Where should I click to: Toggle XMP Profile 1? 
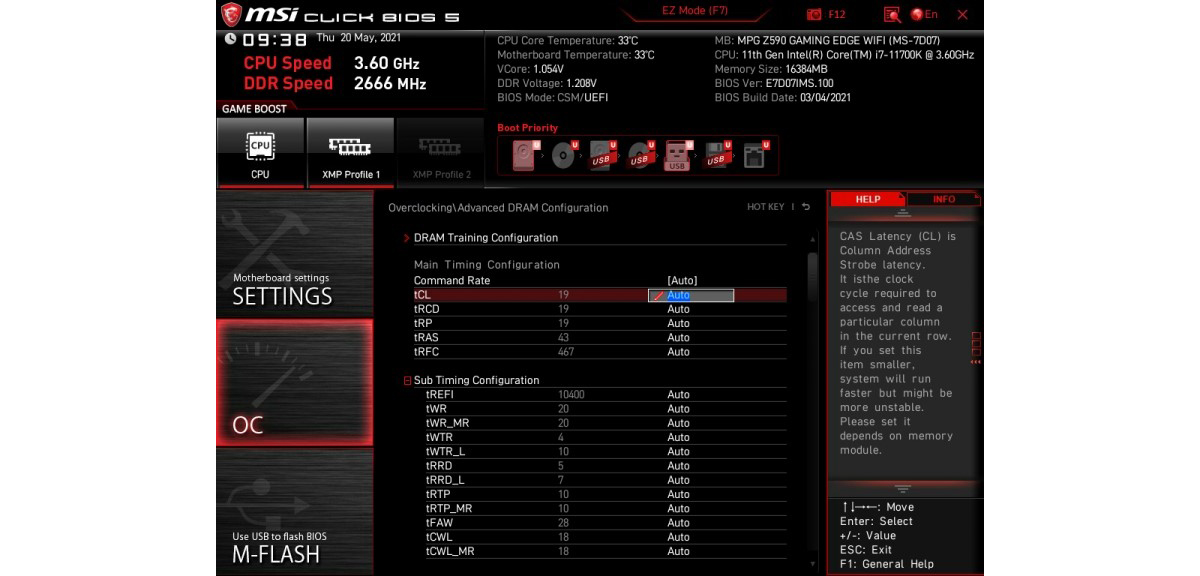pyautogui.click(x=351, y=151)
